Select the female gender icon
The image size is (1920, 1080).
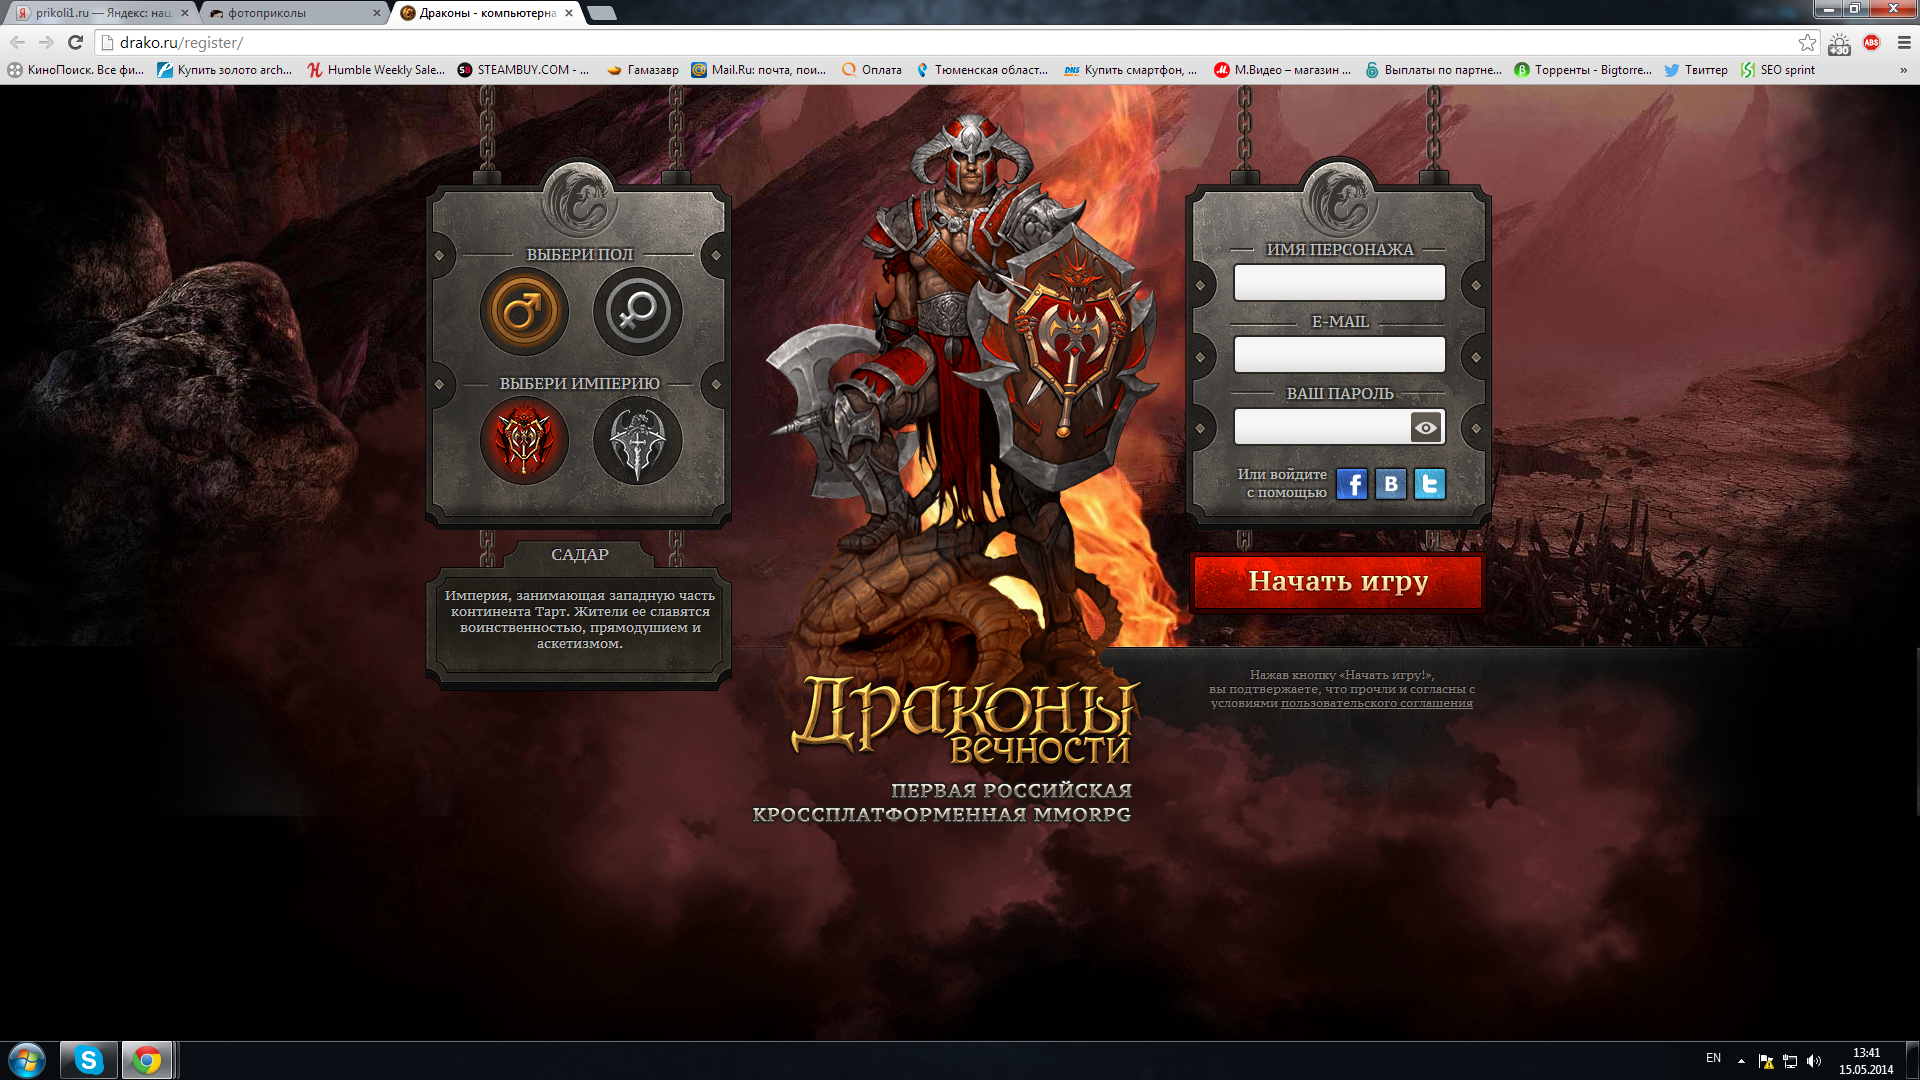[637, 311]
